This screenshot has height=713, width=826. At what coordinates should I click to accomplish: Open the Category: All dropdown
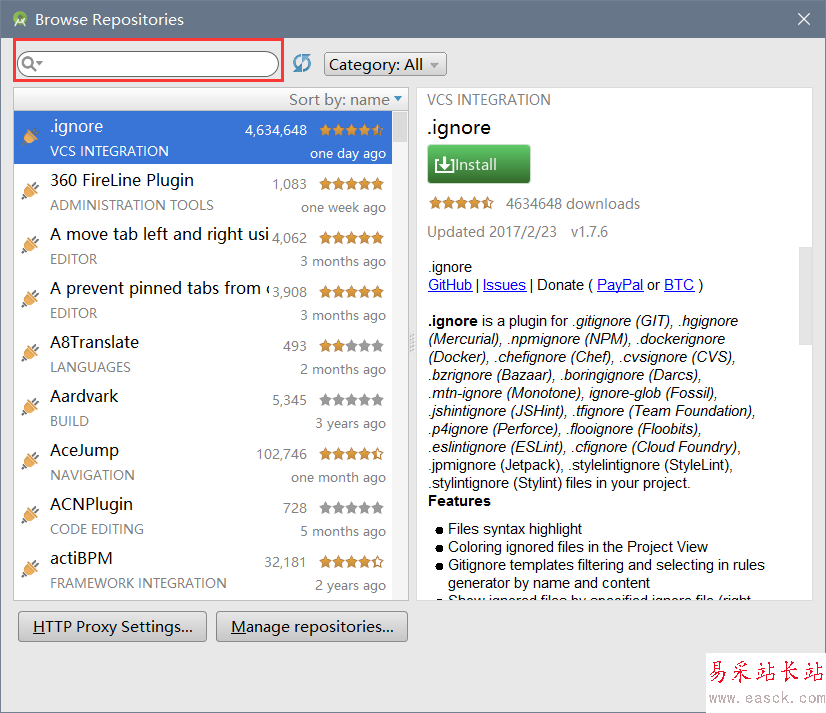tap(385, 64)
